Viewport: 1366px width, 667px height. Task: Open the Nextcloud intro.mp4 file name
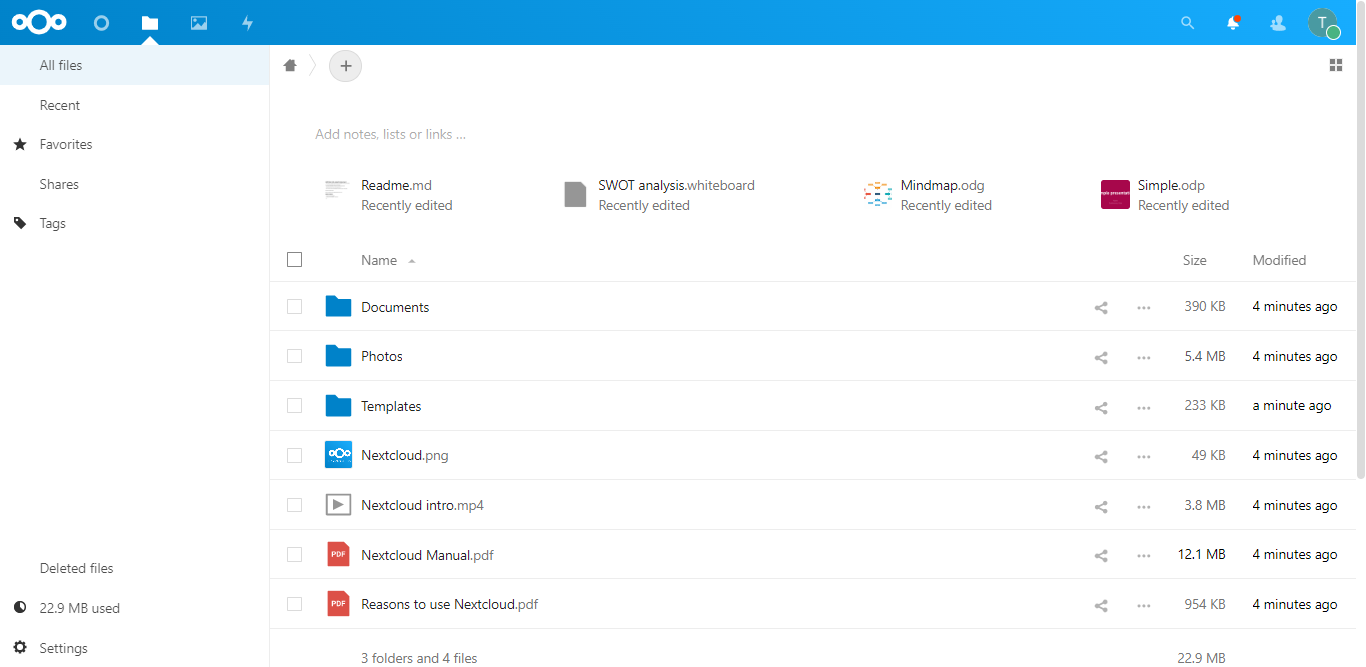pos(422,505)
